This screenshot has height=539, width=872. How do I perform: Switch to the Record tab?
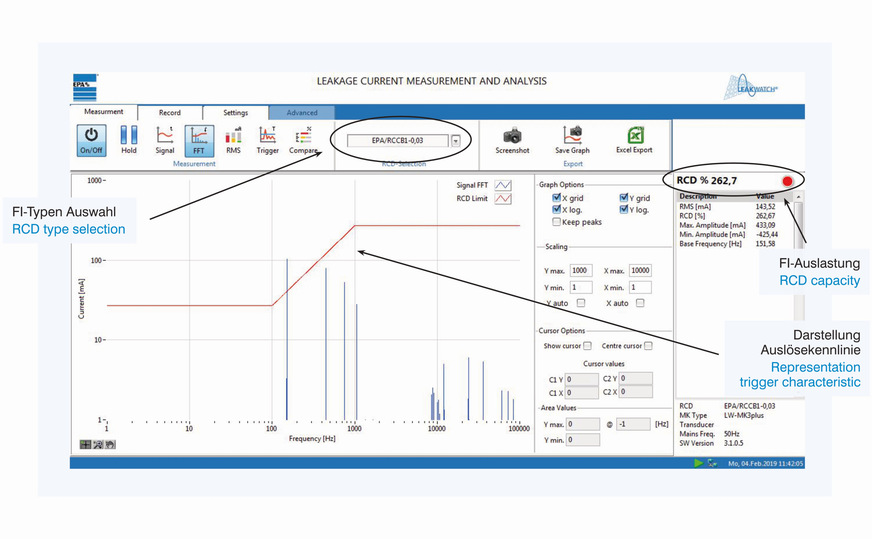pyautogui.click(x=169, y=113)
